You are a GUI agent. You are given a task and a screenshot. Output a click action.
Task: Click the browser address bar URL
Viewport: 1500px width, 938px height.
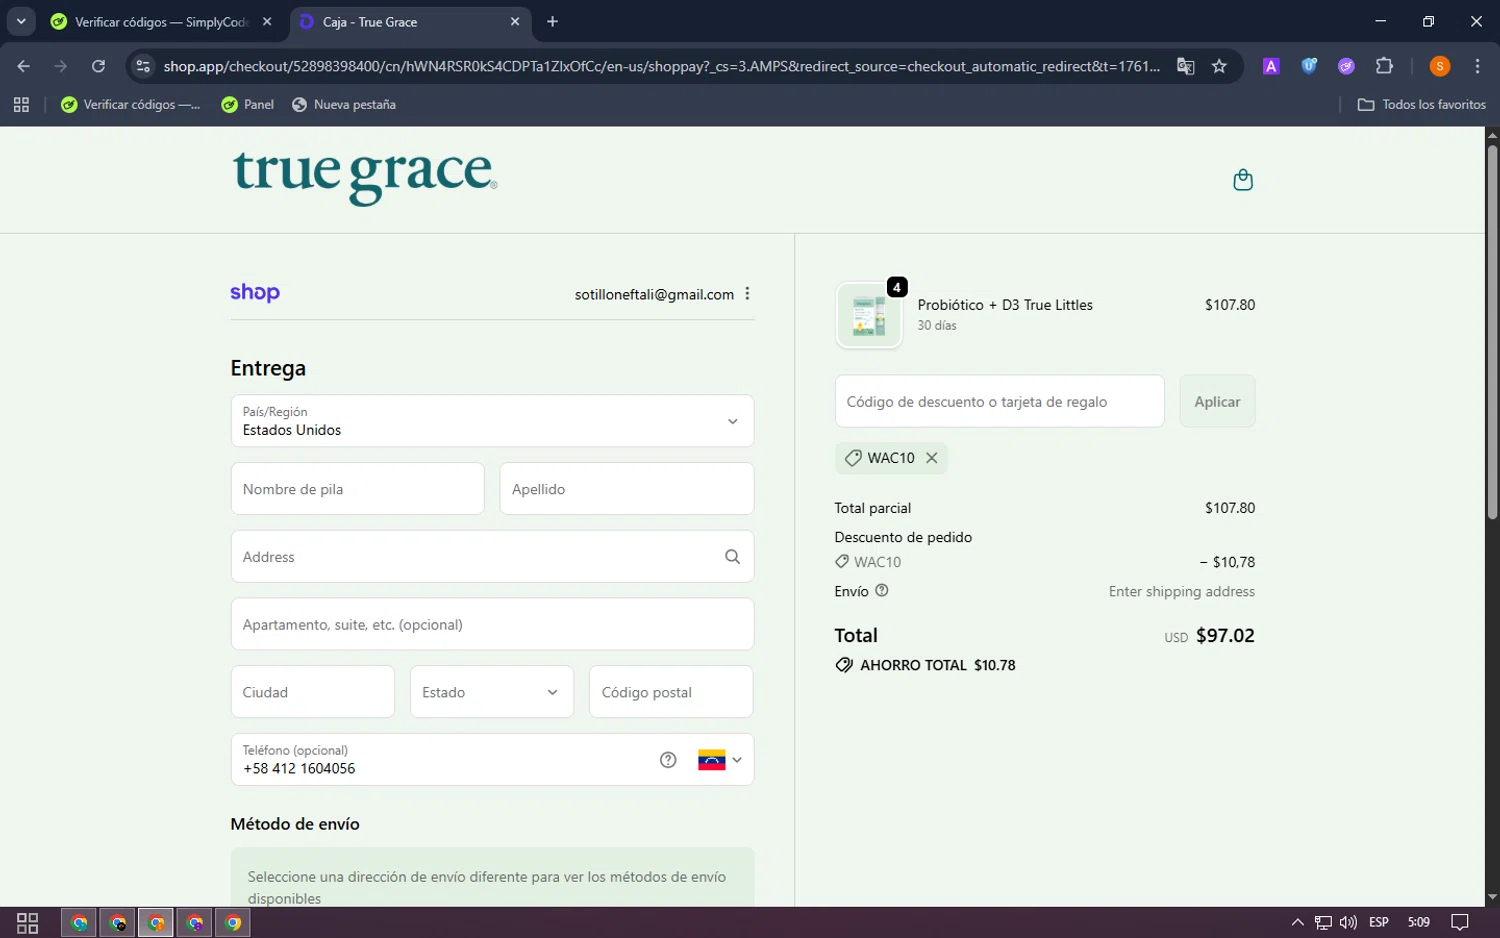[661, 66]
